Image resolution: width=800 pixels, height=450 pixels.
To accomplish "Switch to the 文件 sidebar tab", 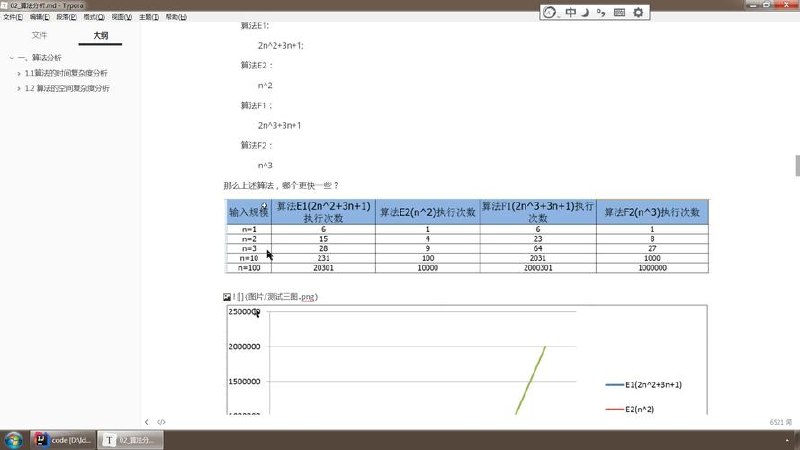I will coord(39,35).
